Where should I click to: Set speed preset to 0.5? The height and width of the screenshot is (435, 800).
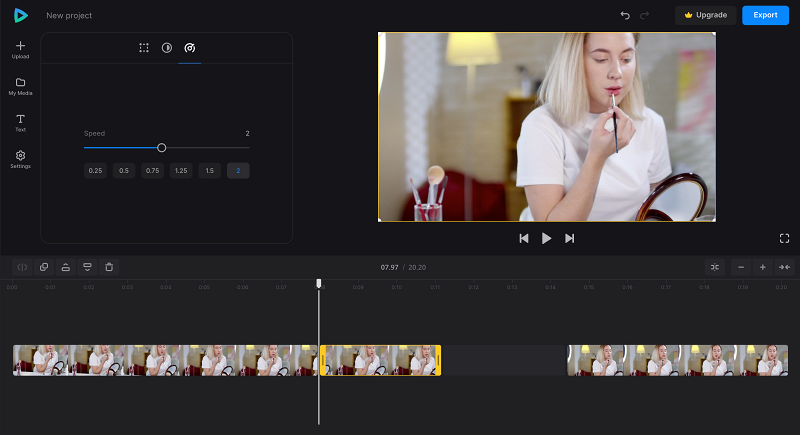(124, 171)
